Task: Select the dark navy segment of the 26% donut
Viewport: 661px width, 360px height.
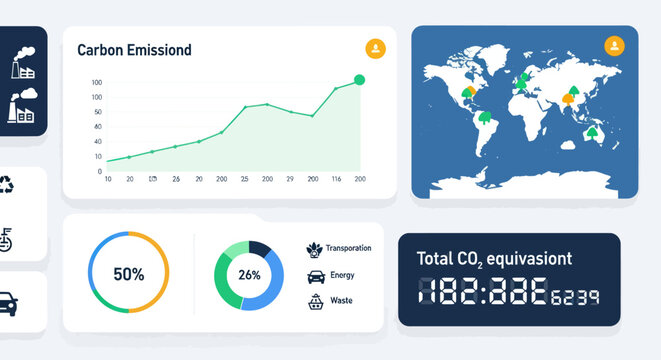Action: click(259, 249)
